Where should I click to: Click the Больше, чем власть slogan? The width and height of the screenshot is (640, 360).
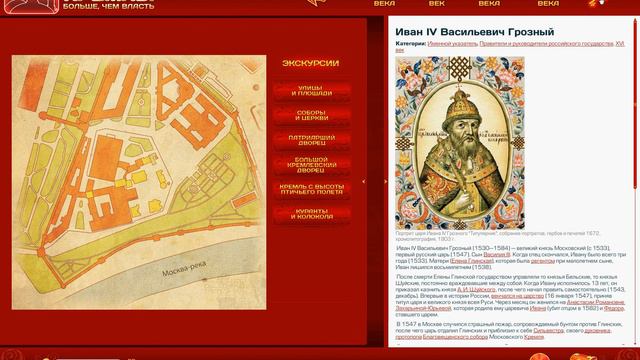coord(109,7)
